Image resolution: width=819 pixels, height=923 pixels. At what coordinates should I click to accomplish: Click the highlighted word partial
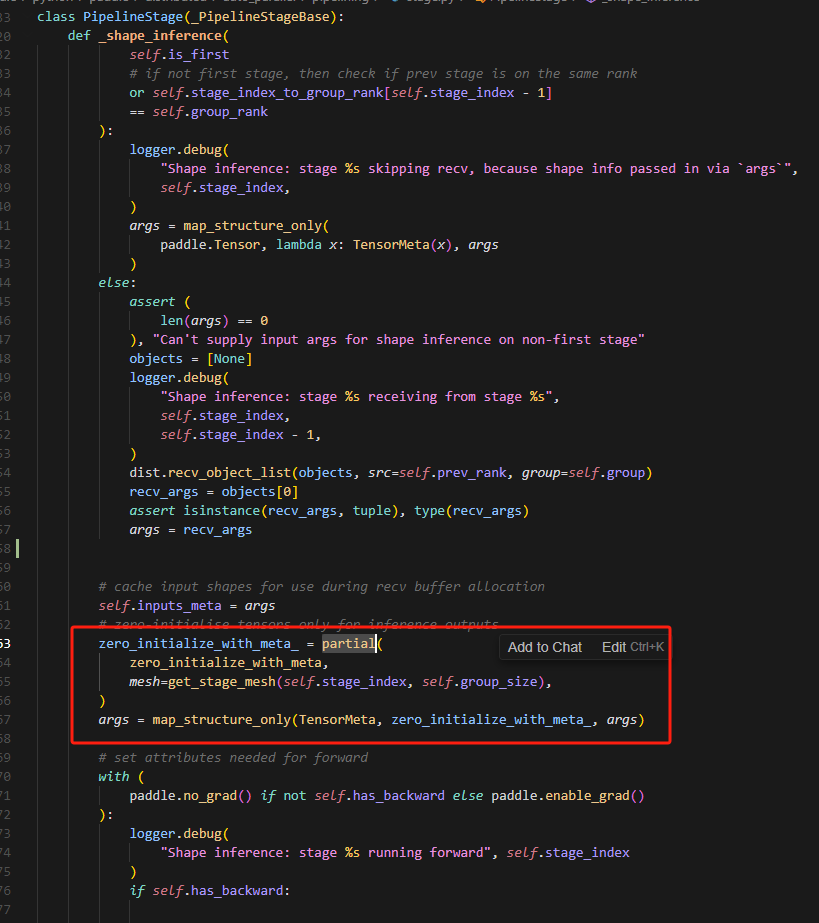tap(348, 644)
